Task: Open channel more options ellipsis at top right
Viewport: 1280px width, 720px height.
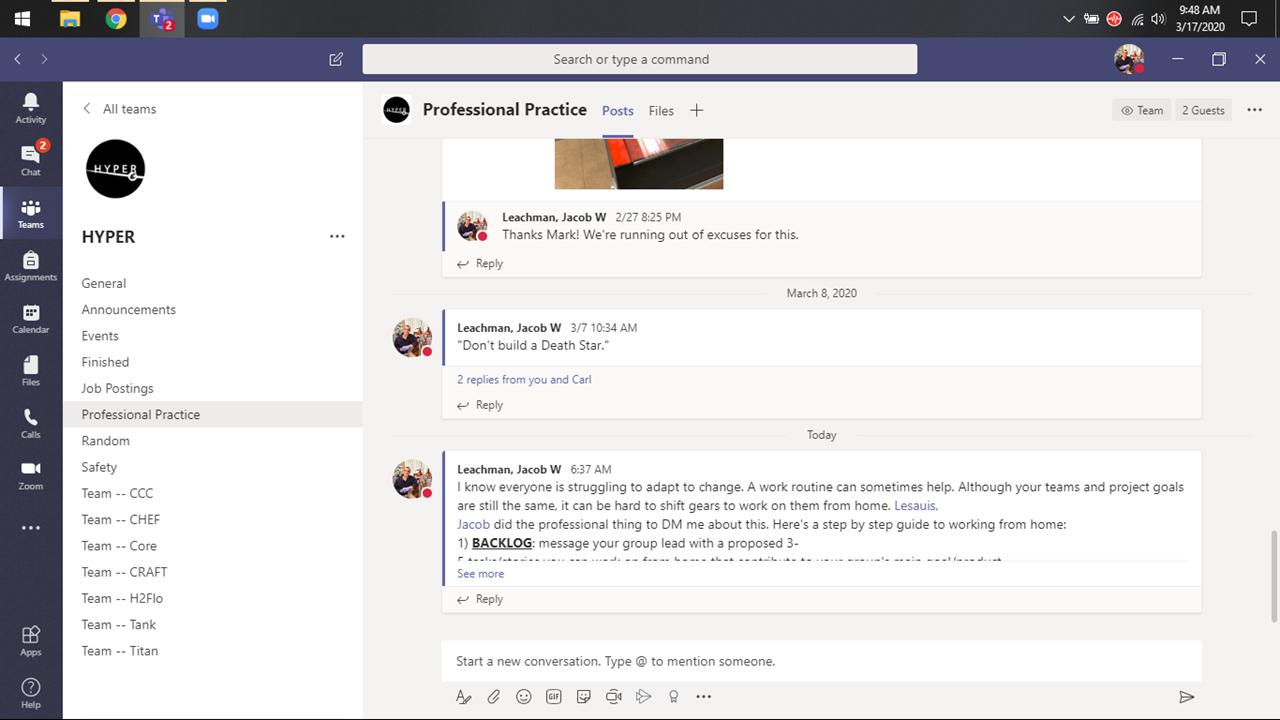Action: click(1254, 110)
